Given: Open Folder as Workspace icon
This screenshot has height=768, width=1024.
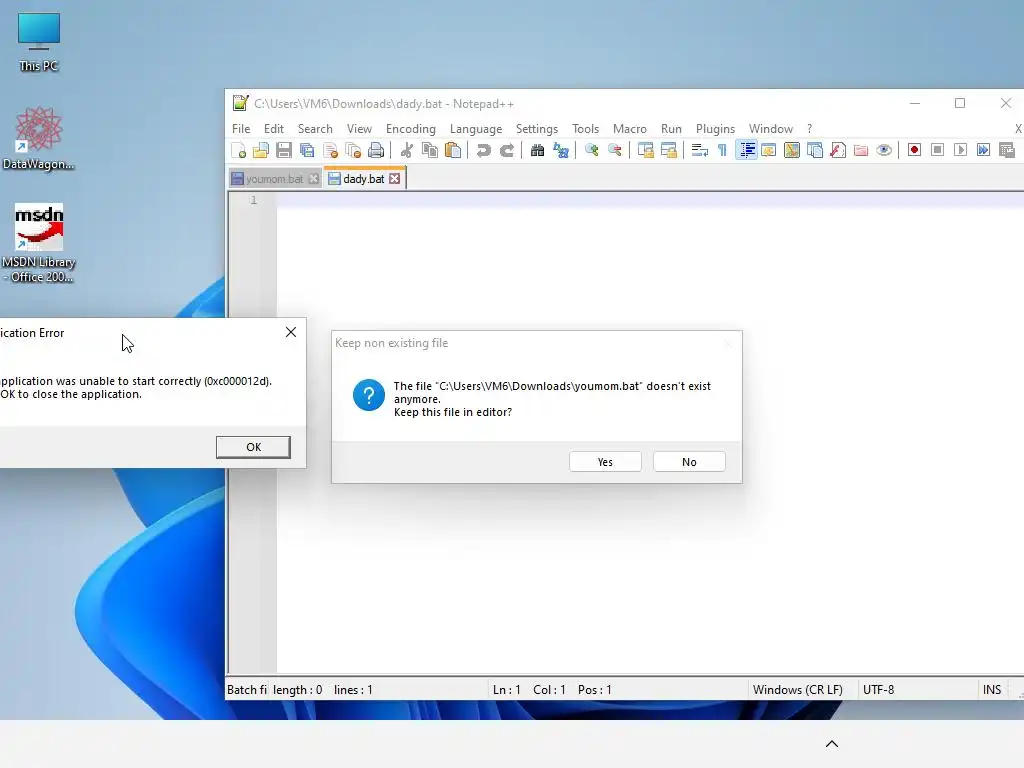Looking at the screenshot, I should (x=861, y=150).
